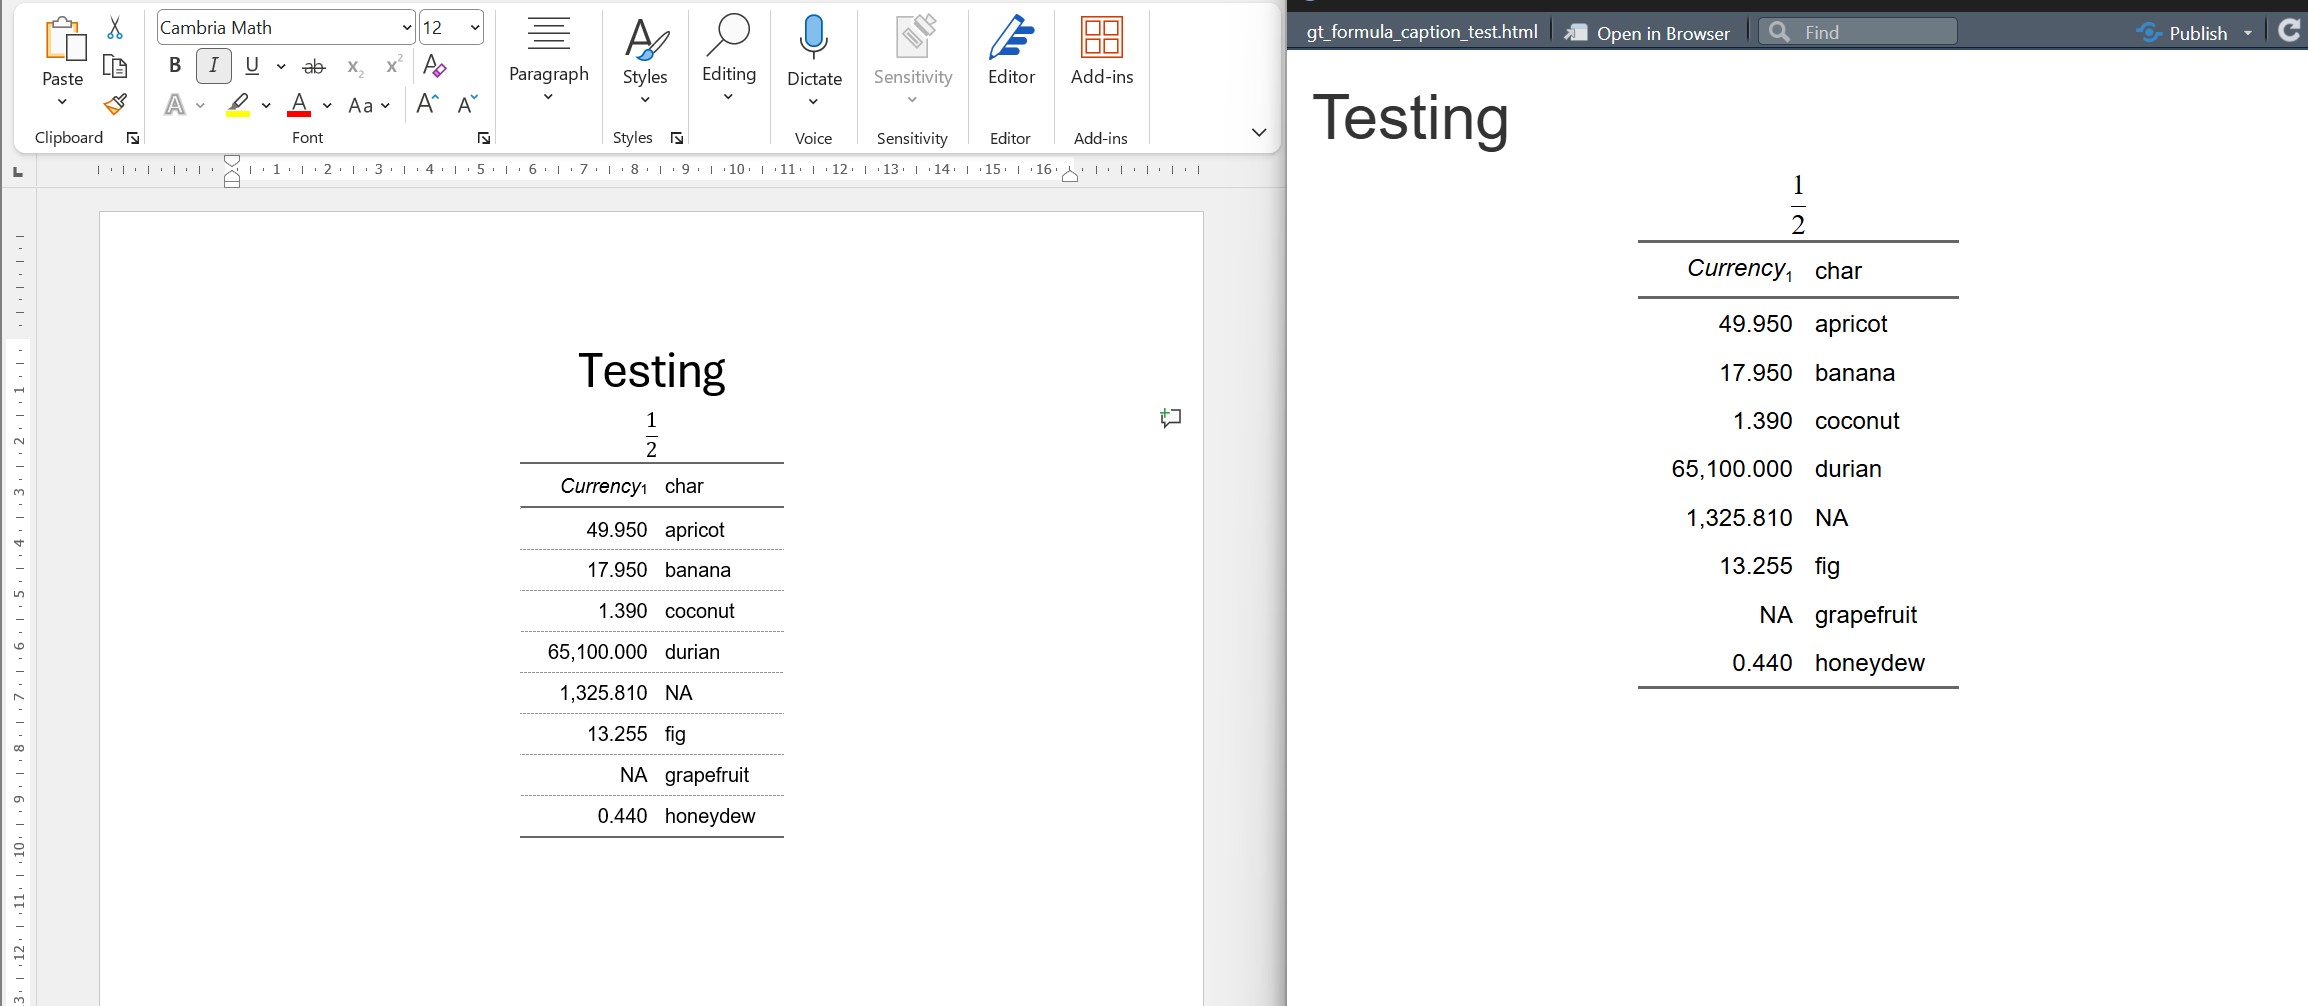Click the left indent marker on ruler
The height and width of the screenshot is (1006, 2308).
[232, 171]
